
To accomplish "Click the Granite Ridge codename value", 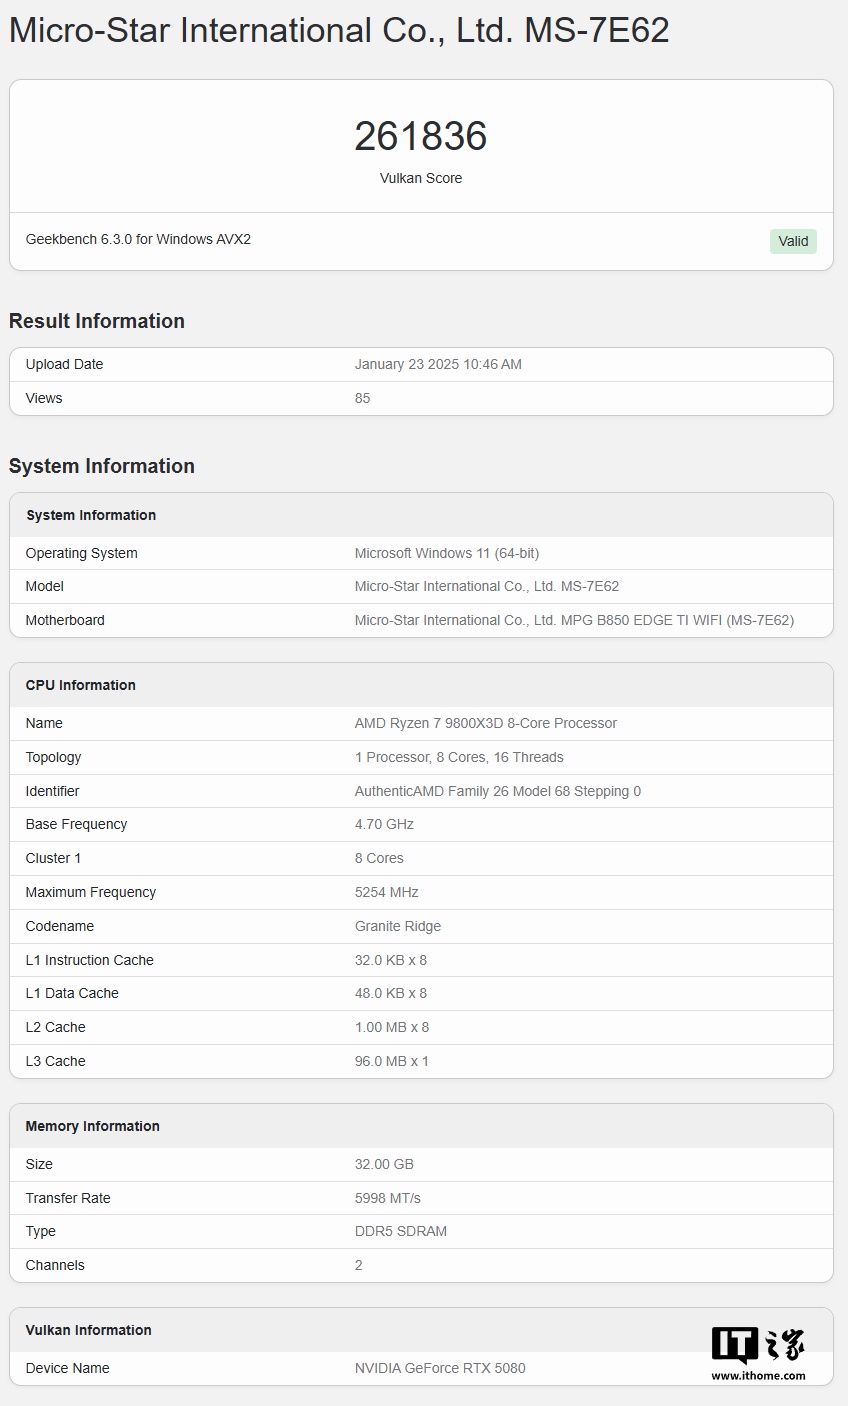I will tap(398, 926).
